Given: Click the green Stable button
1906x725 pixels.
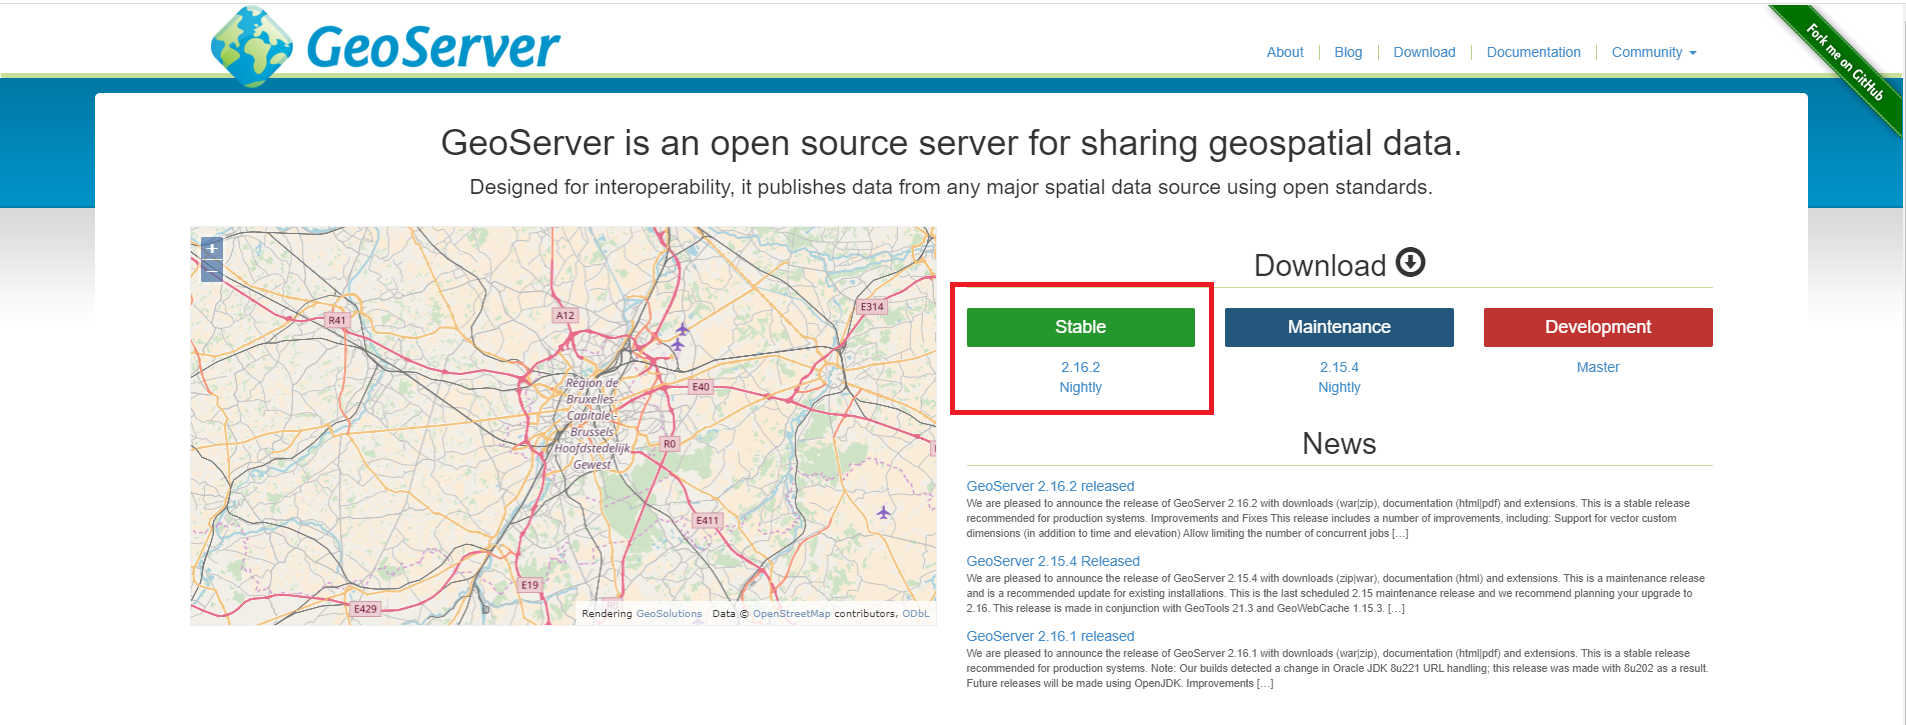Looking at the screenshot, I should 1080,327.
